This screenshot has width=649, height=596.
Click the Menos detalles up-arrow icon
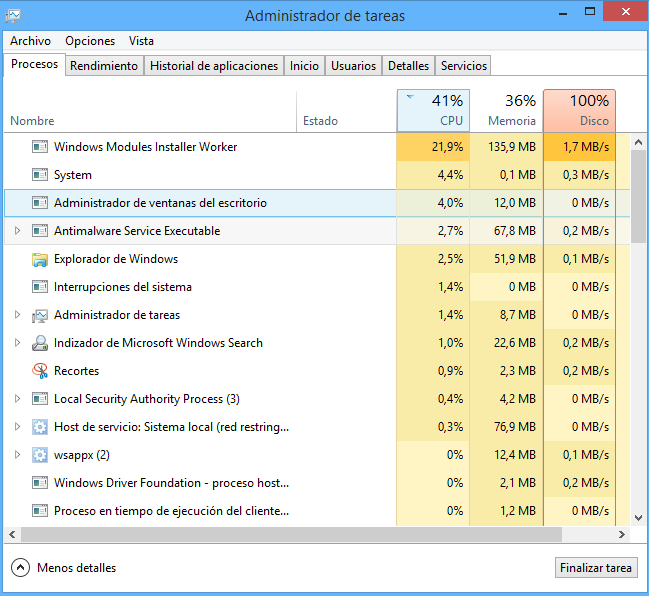20,568
